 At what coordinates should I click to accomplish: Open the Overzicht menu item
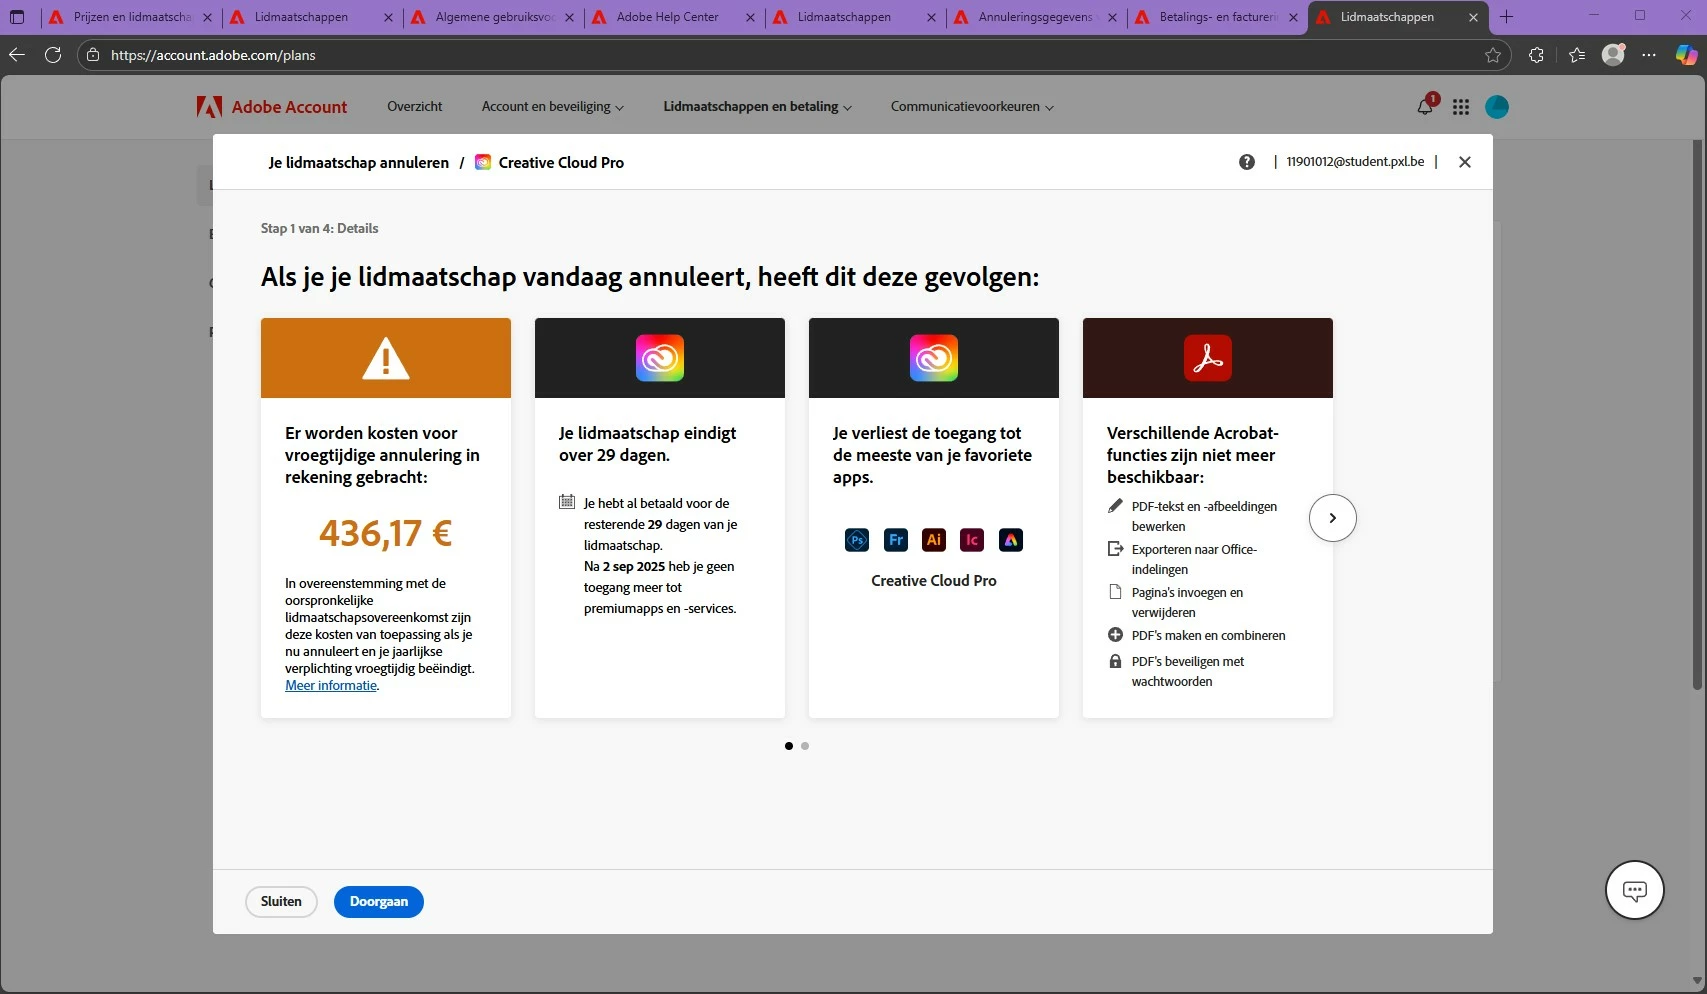tap(414, 106)
